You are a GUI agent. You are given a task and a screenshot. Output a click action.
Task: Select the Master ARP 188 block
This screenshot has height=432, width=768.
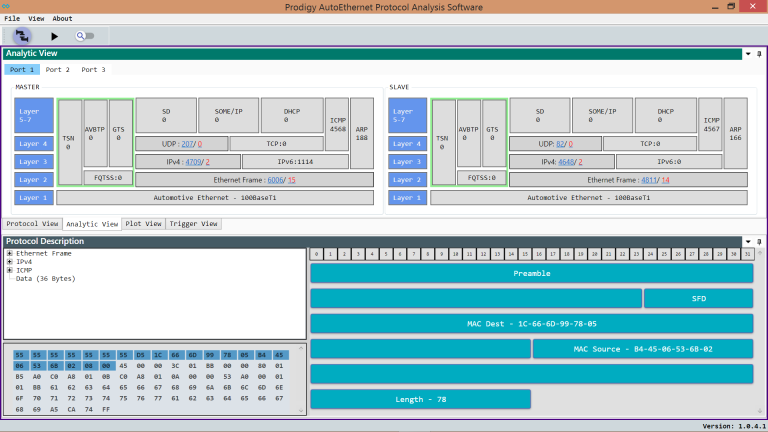362,133
